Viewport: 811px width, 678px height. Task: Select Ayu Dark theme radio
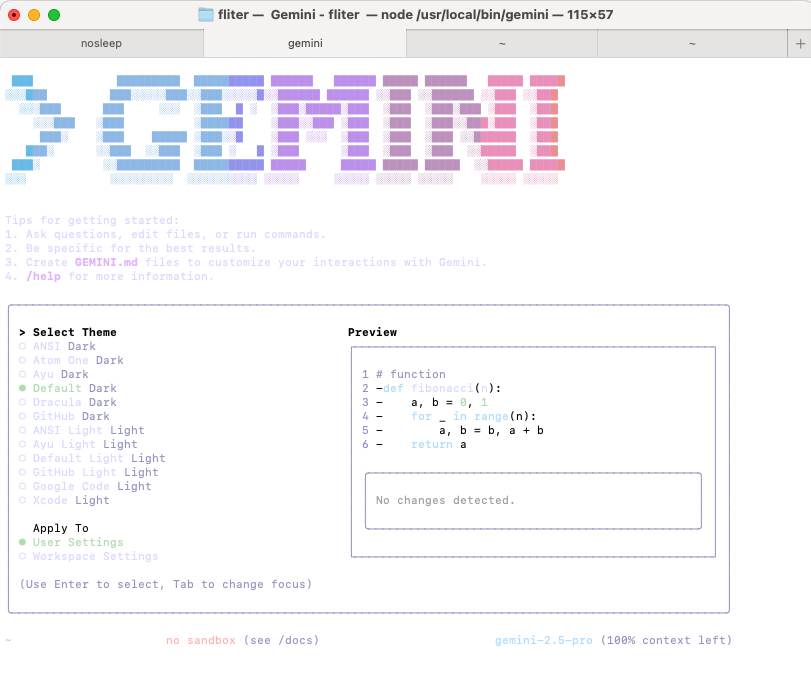[x=60, y=374]
